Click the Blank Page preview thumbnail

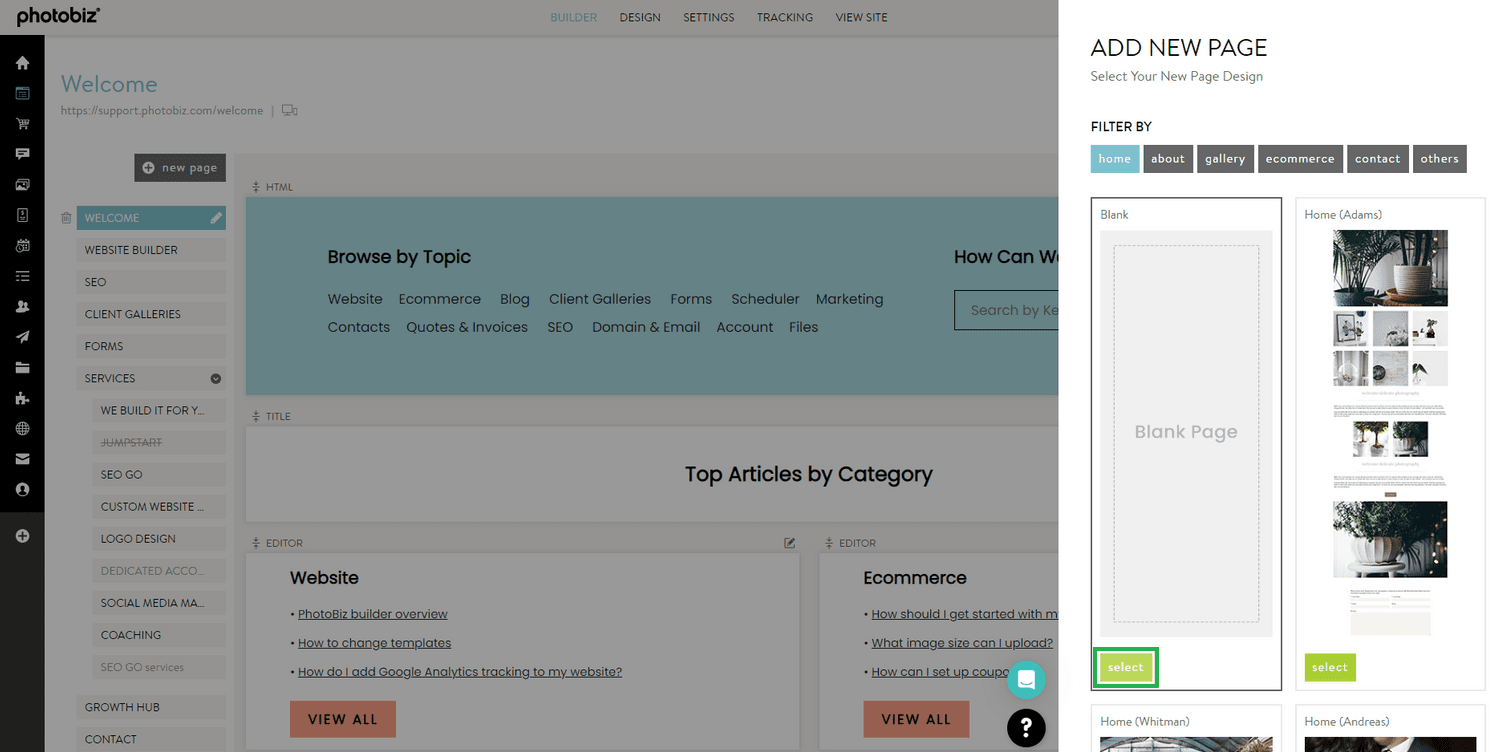point(1186,433)
